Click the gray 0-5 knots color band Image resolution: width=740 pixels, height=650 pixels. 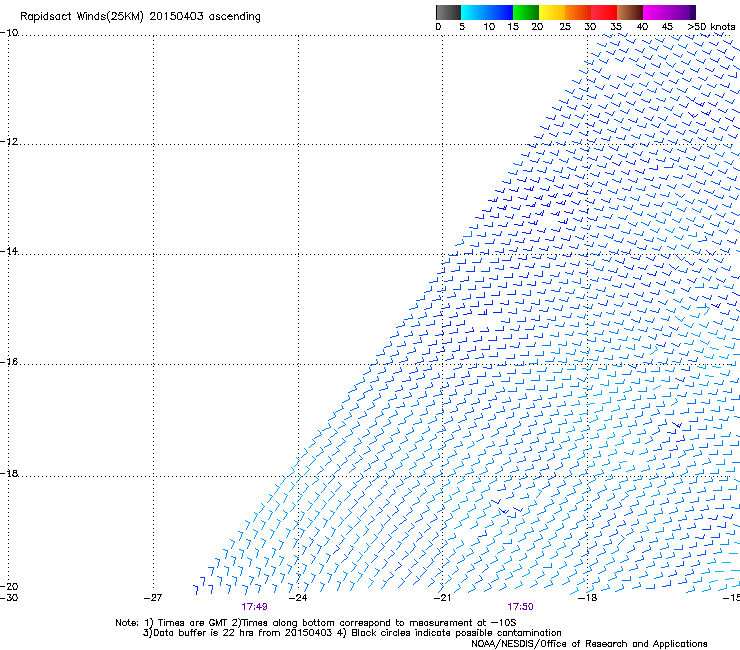pyautogui.click(x=448, y=12)
